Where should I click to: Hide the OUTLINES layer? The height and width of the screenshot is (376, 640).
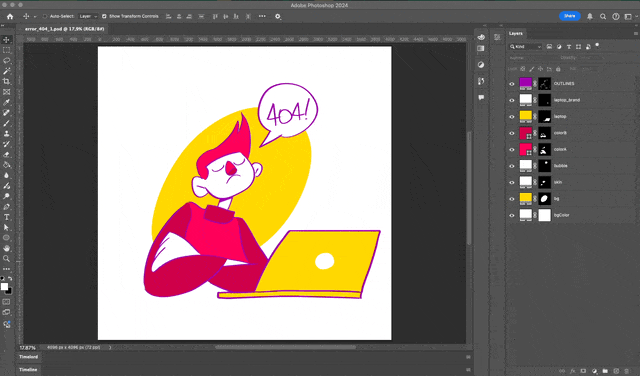[512, 84]
